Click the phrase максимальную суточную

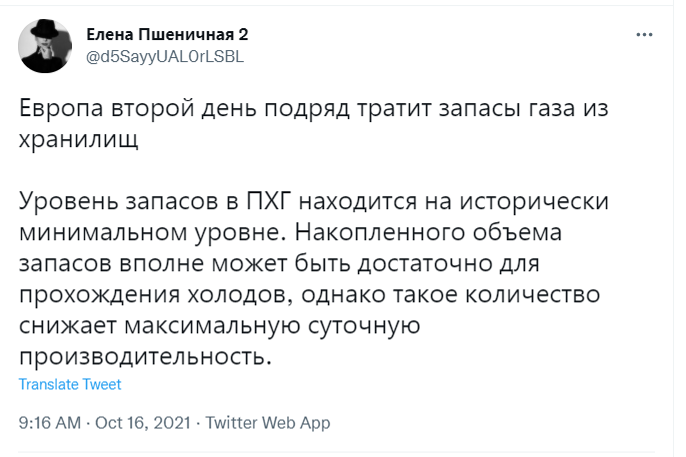click(272, 326)
